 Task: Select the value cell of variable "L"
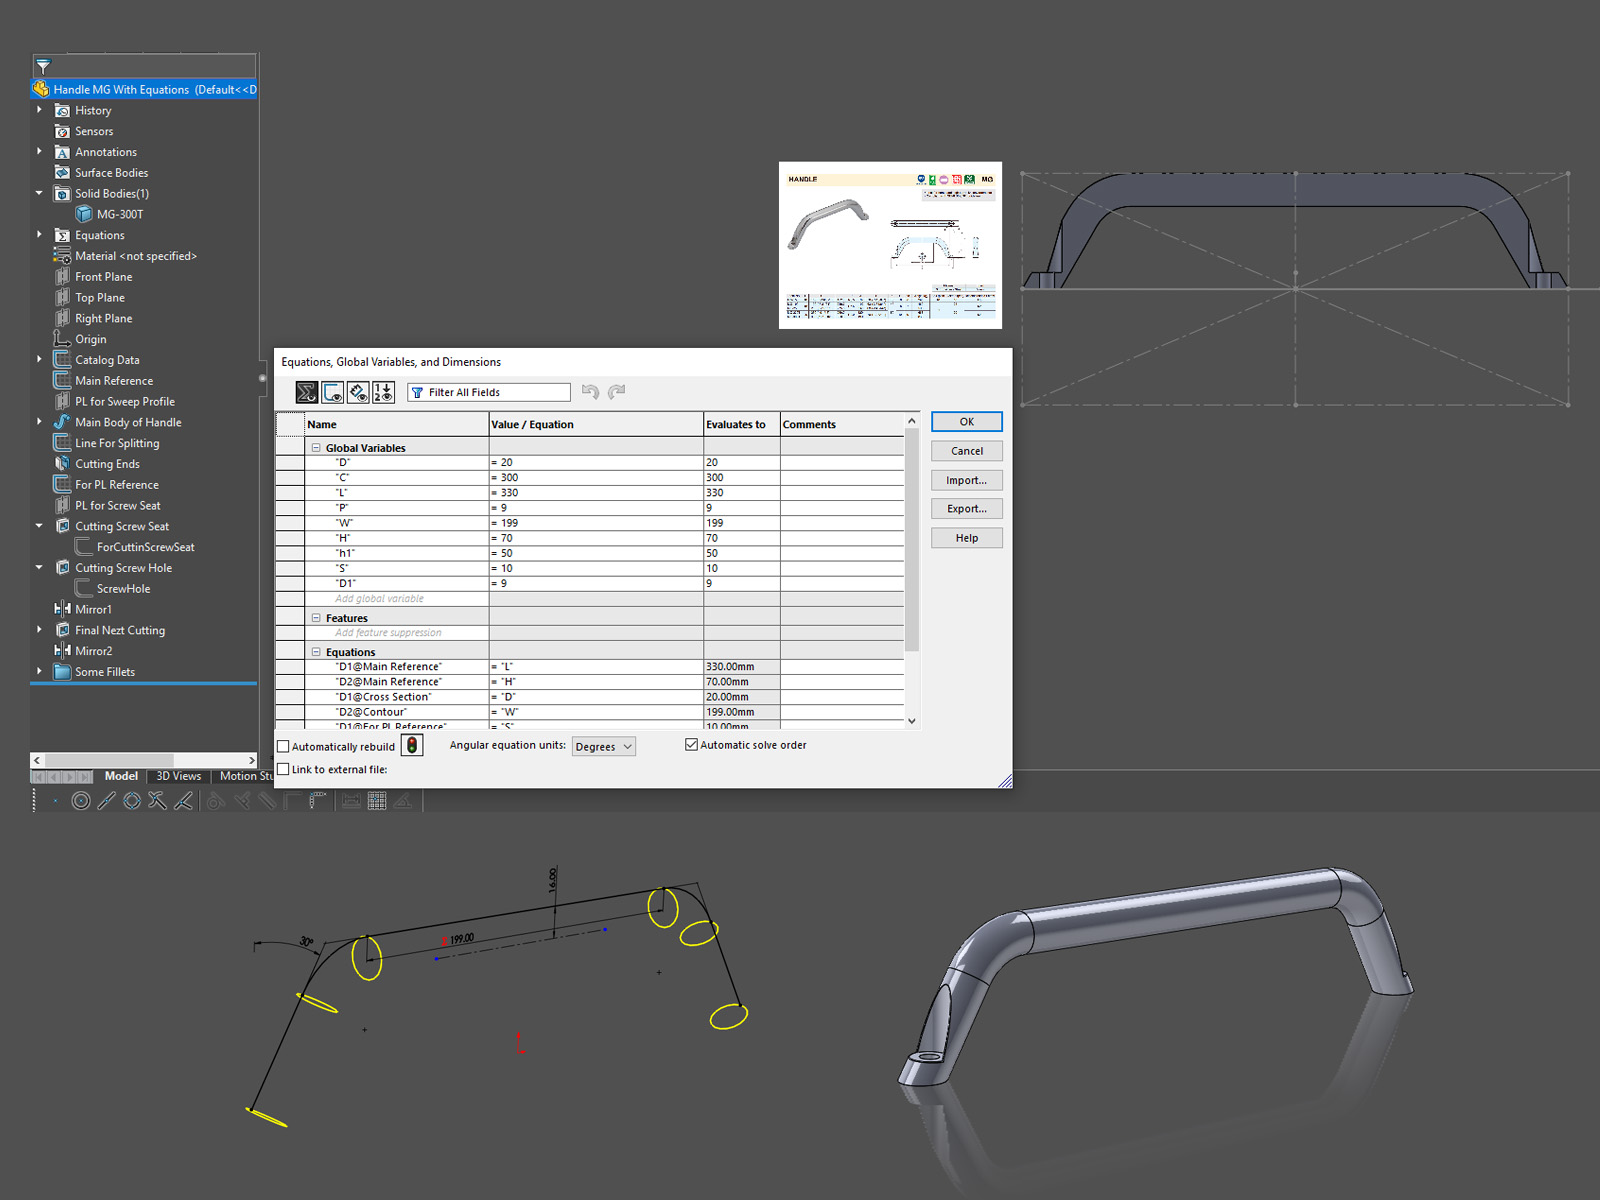click(596, 493)
